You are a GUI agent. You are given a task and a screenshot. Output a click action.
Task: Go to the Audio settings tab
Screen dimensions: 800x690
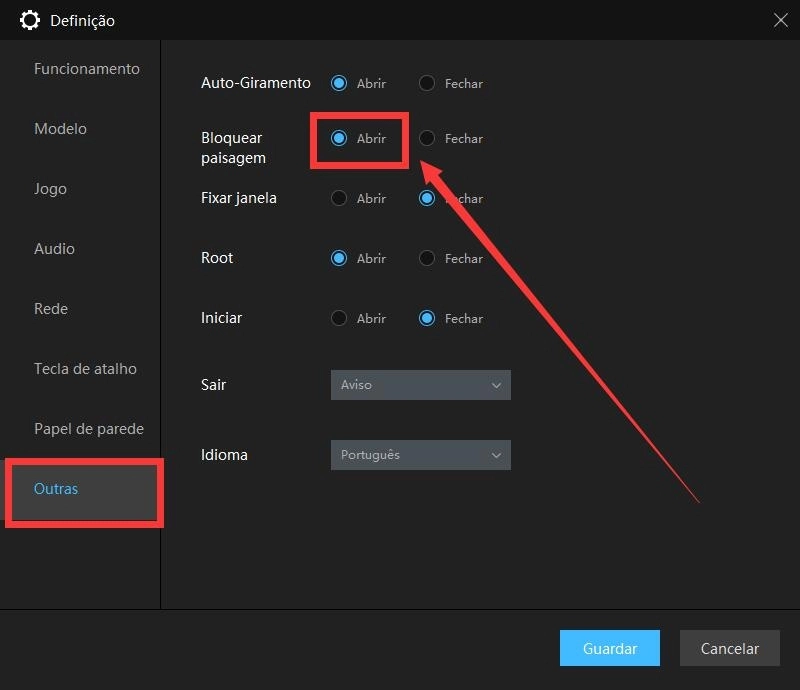coord(54,249)
